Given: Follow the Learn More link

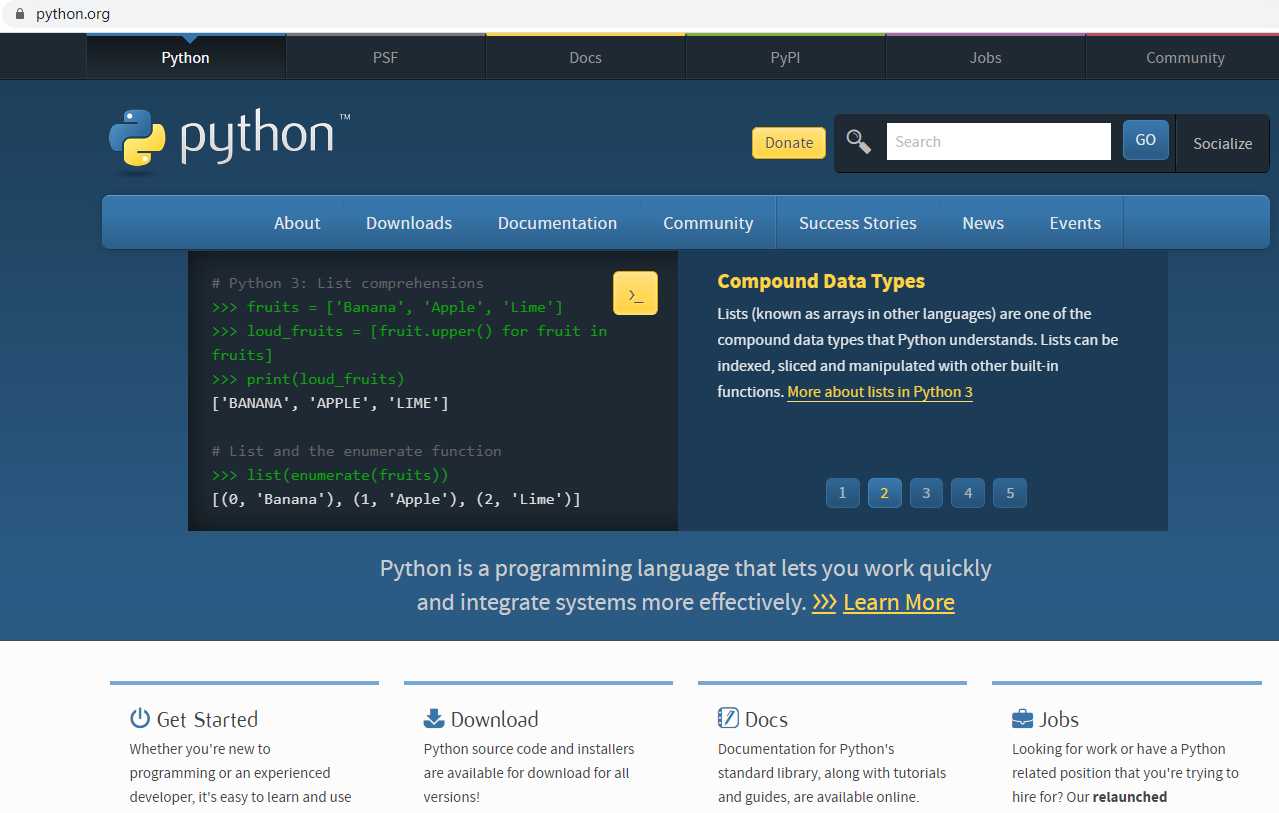Looking at the screenshot, I should point(899,602).
